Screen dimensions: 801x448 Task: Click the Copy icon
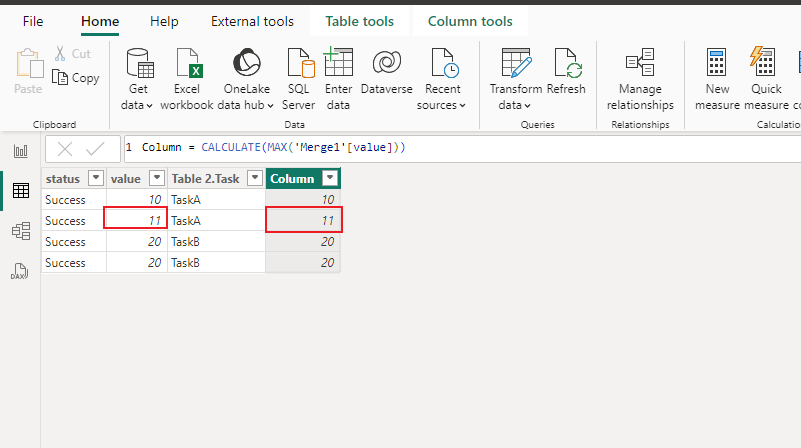pyautogui.click(x=60, y=78)
